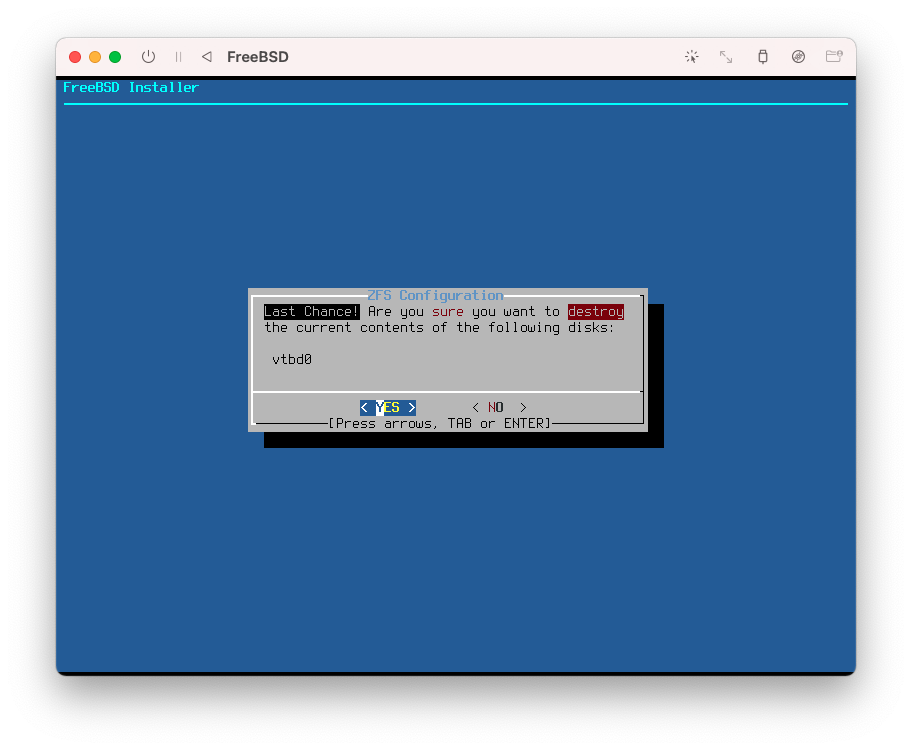This screenshot has height=750, width=912.
Task: Click the left-pointing triangle restart icon
Action: pos(206,56)
